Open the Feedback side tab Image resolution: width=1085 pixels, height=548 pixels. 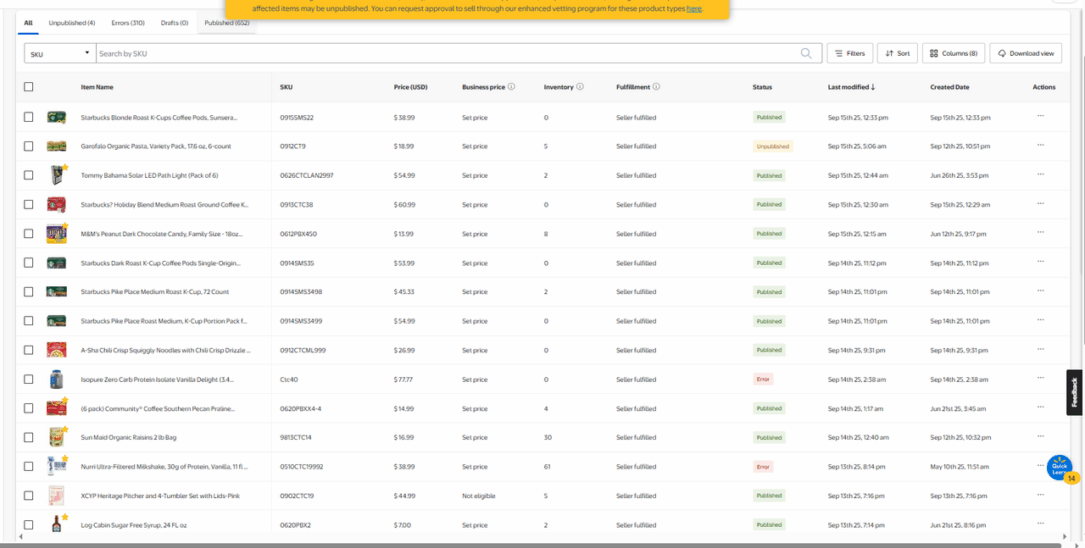click(1074, 393)
